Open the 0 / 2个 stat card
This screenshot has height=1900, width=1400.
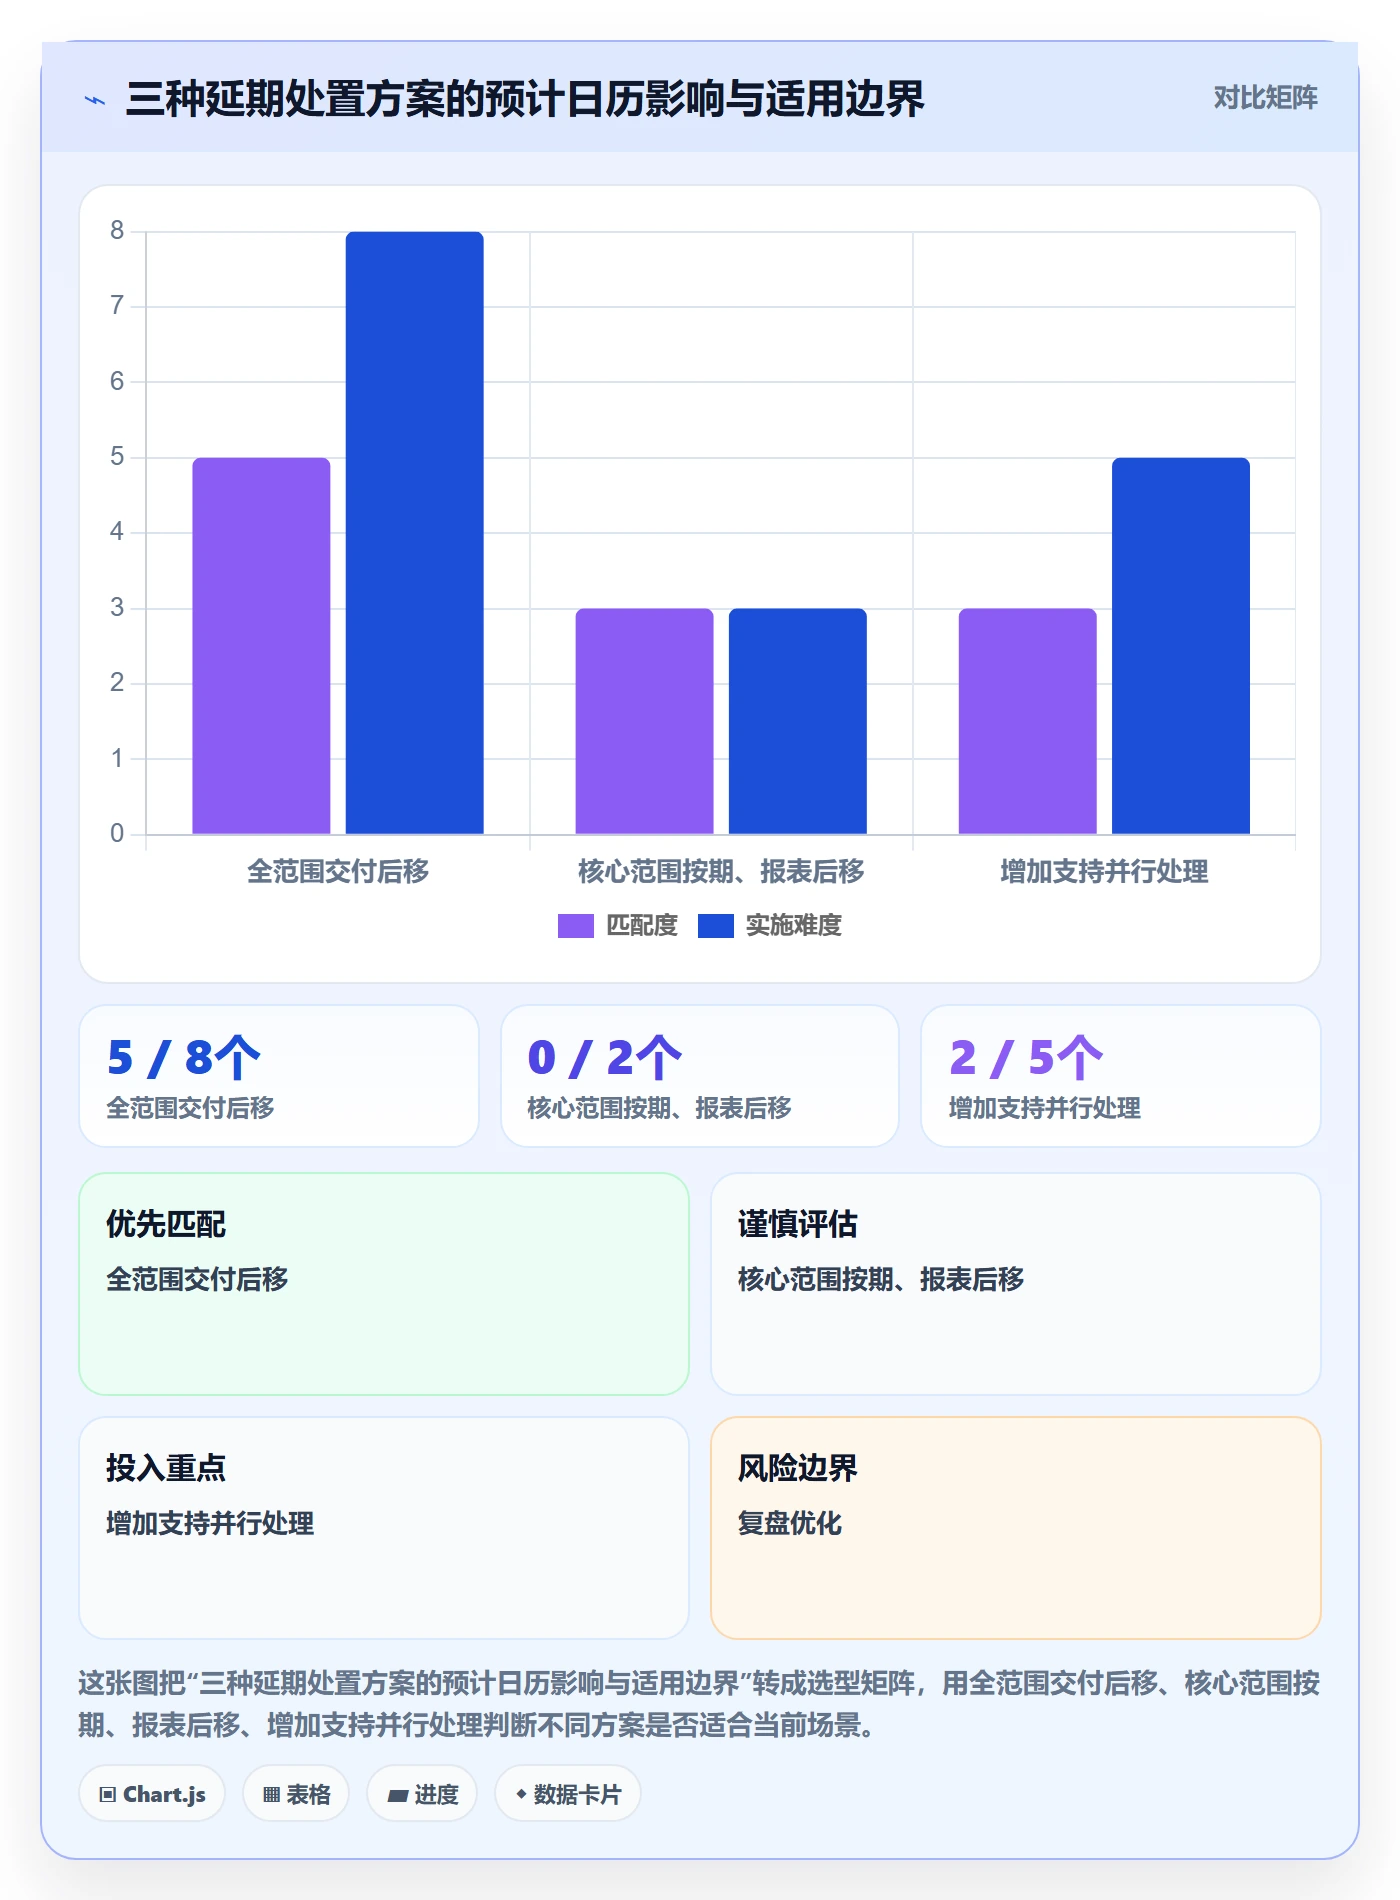click(x=700, y=1076)
